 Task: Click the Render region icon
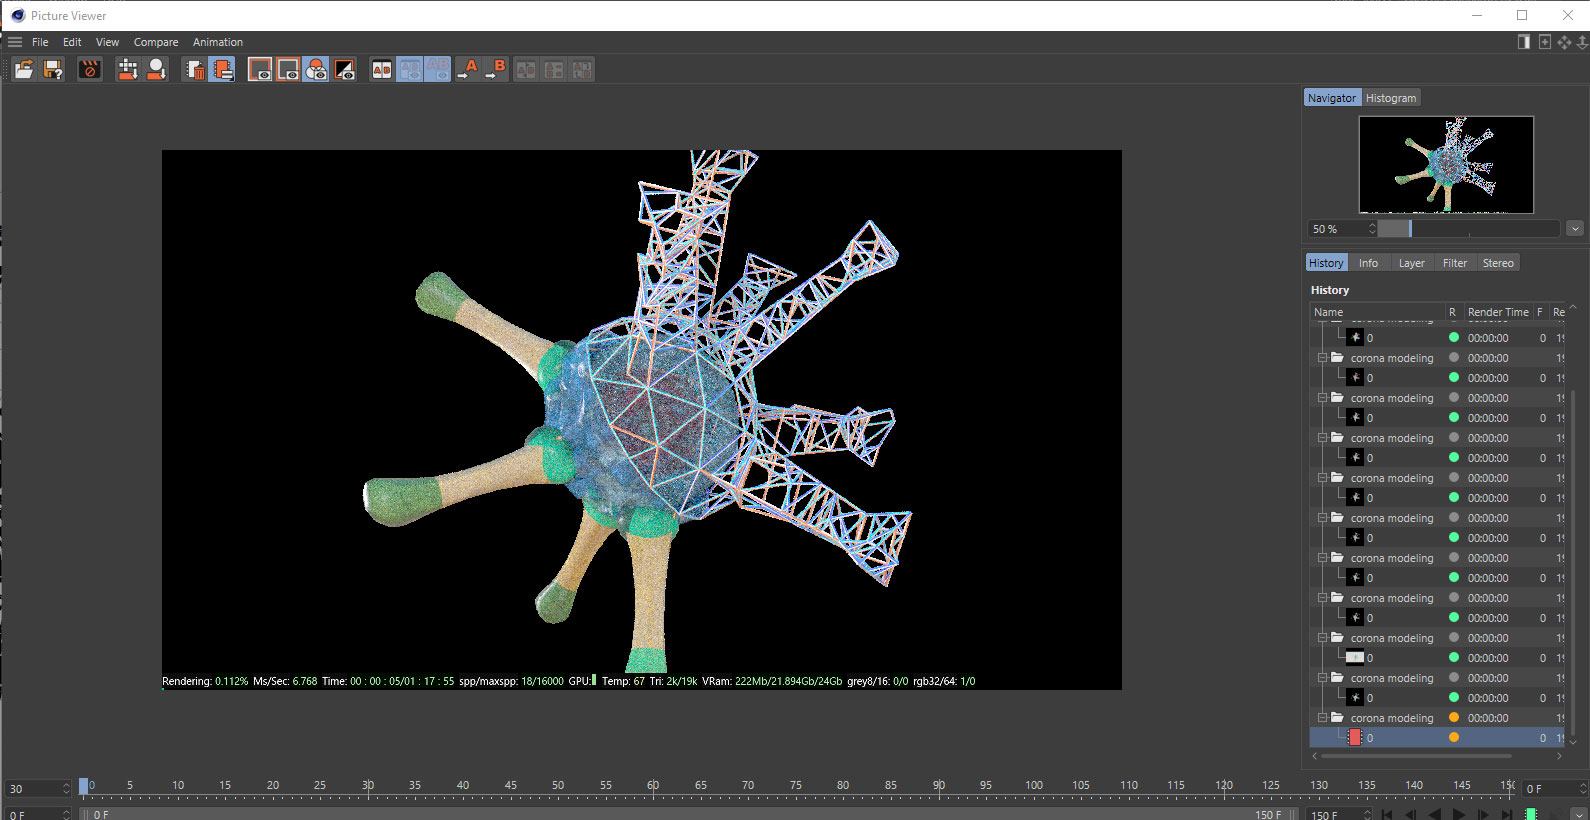127,69
